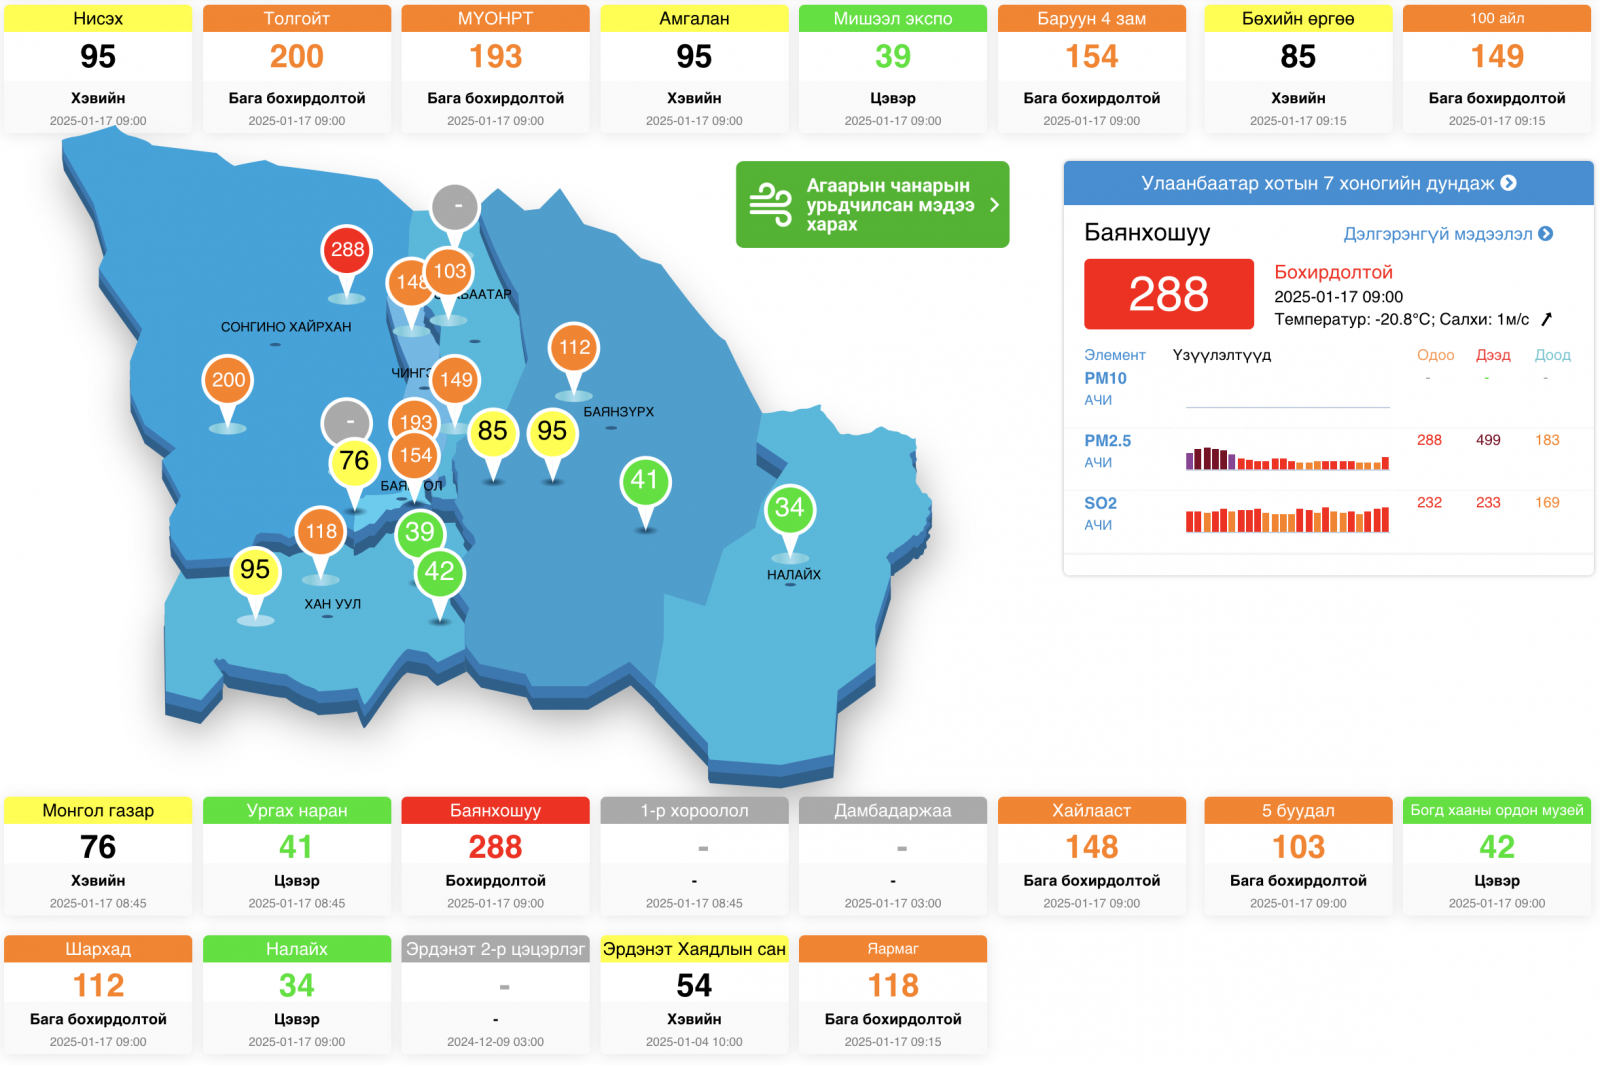
Task: Open the Эрдэнэт Хаядлын сан card
Action: point(694,994)
